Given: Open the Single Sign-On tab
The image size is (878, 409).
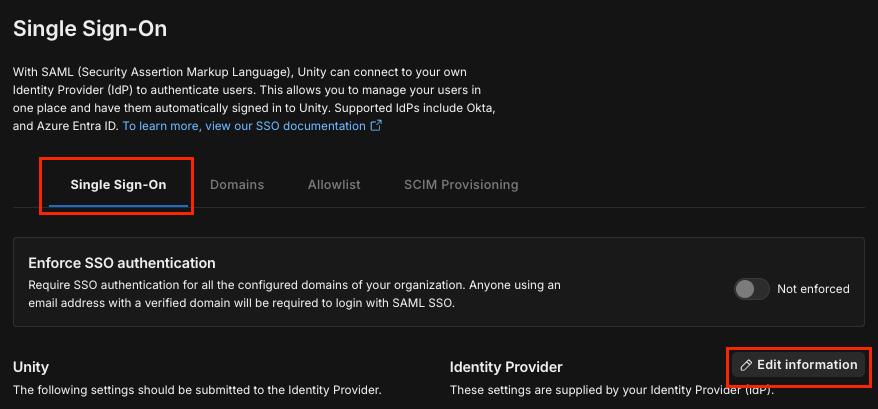Looking at the screenshot, I should [x=118, y=185].
